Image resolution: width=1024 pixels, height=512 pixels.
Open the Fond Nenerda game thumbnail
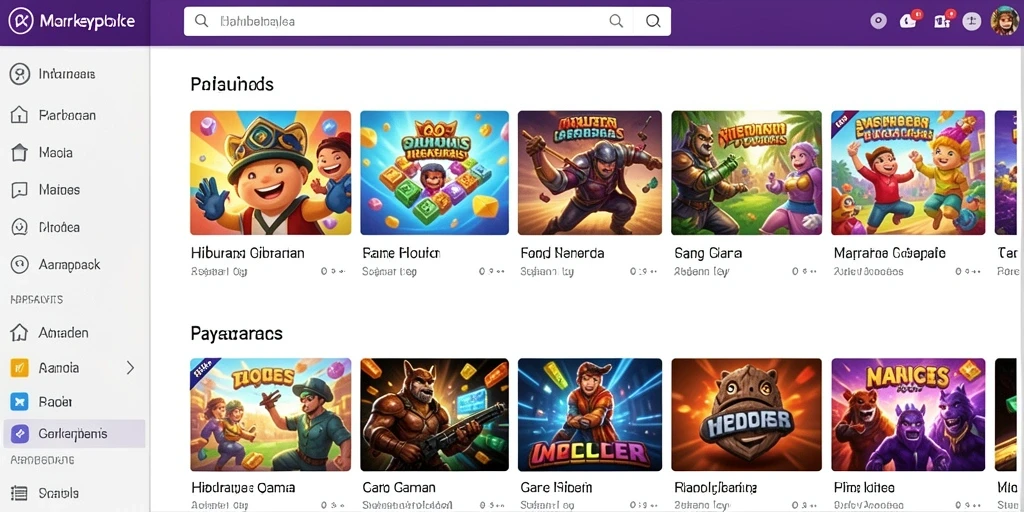tap(590, 172)
